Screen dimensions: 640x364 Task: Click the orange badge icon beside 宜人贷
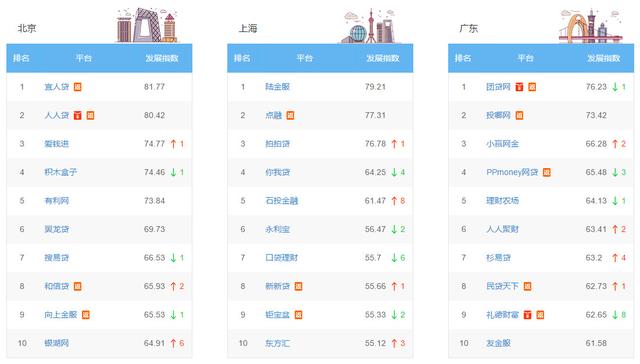tap(78, 87)
